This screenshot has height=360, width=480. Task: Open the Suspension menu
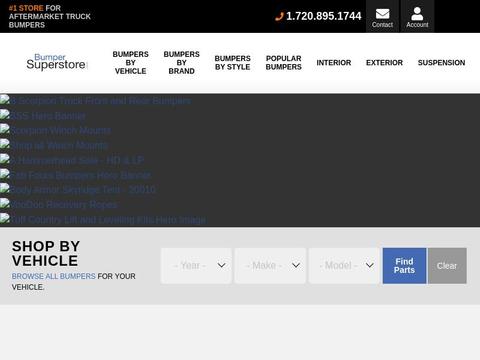point(441,63)
